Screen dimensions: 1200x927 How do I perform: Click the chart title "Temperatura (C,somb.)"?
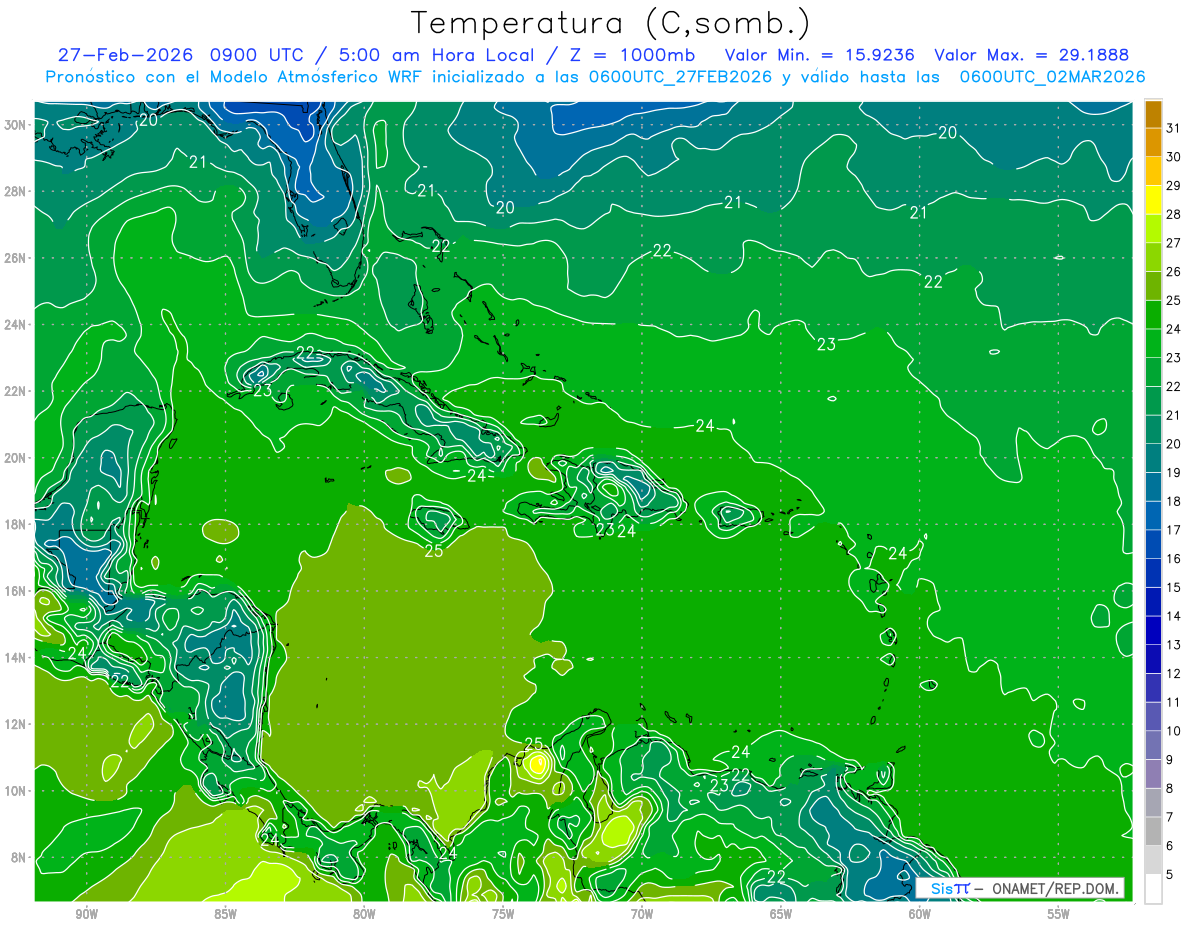tap(610, 23)
